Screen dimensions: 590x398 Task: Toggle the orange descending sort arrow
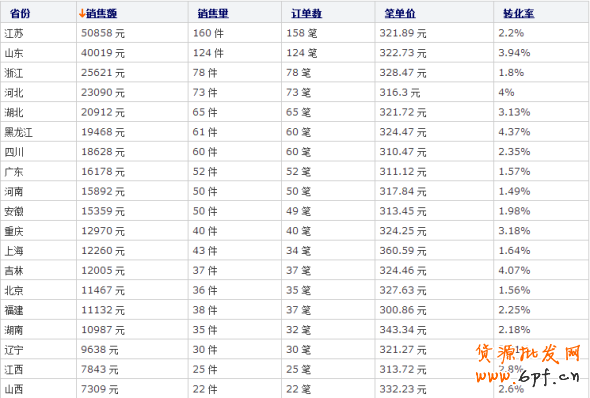tap(82, 14)
